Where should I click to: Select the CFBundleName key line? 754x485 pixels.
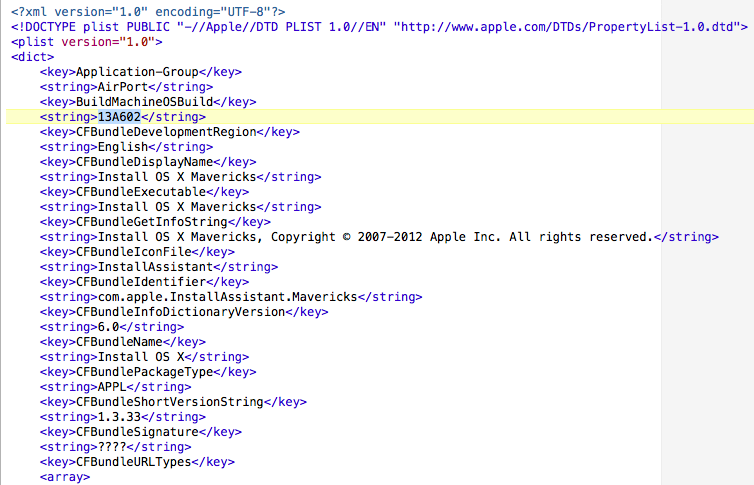coord(123,342)
